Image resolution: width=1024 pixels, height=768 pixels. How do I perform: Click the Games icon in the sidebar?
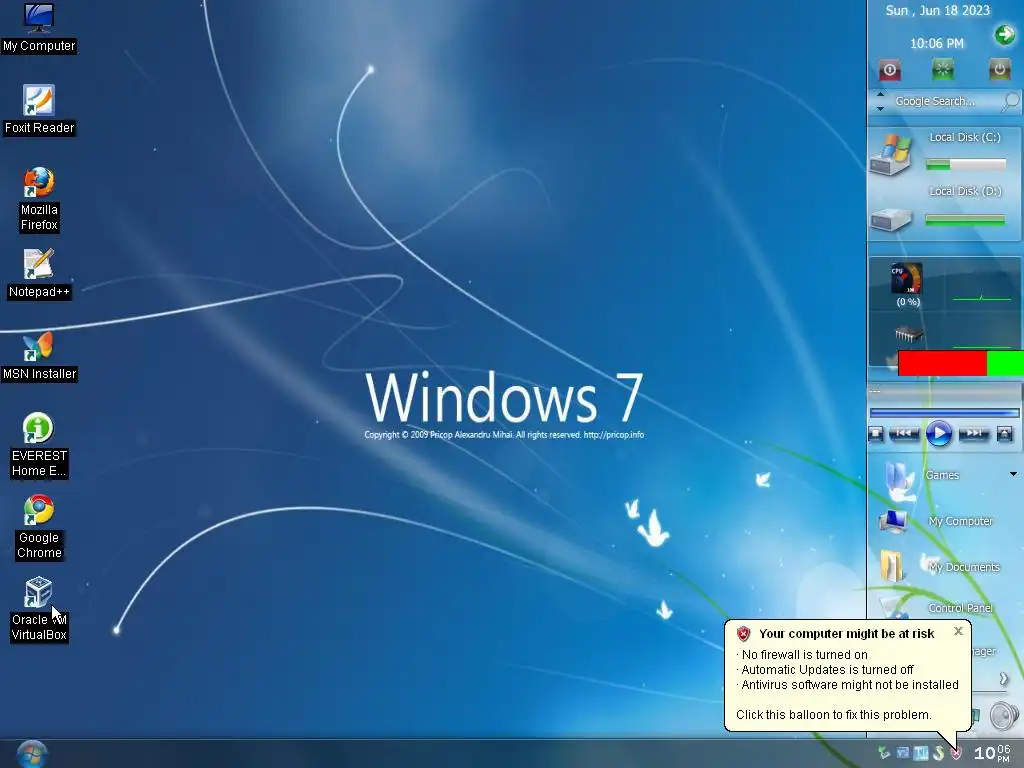pyautogui.click(x=901, y=480)
